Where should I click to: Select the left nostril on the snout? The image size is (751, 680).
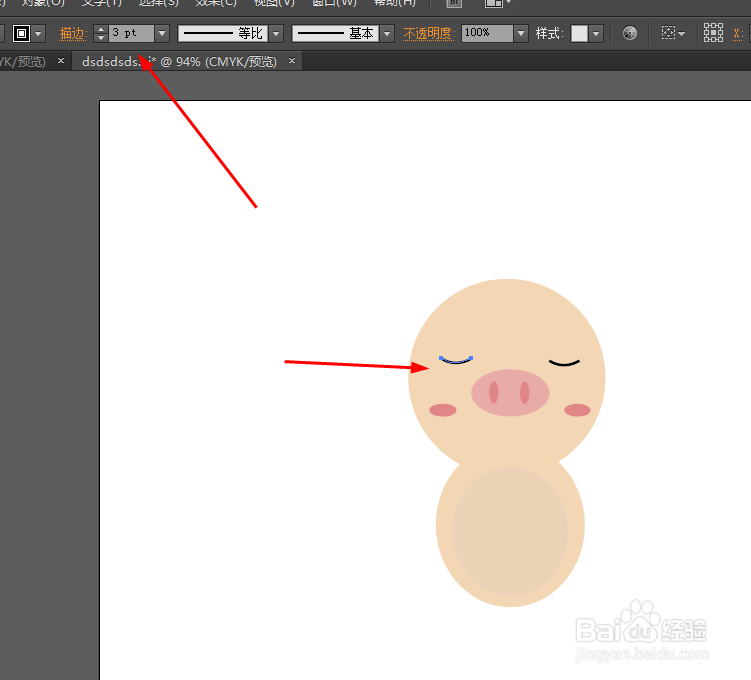494,393
